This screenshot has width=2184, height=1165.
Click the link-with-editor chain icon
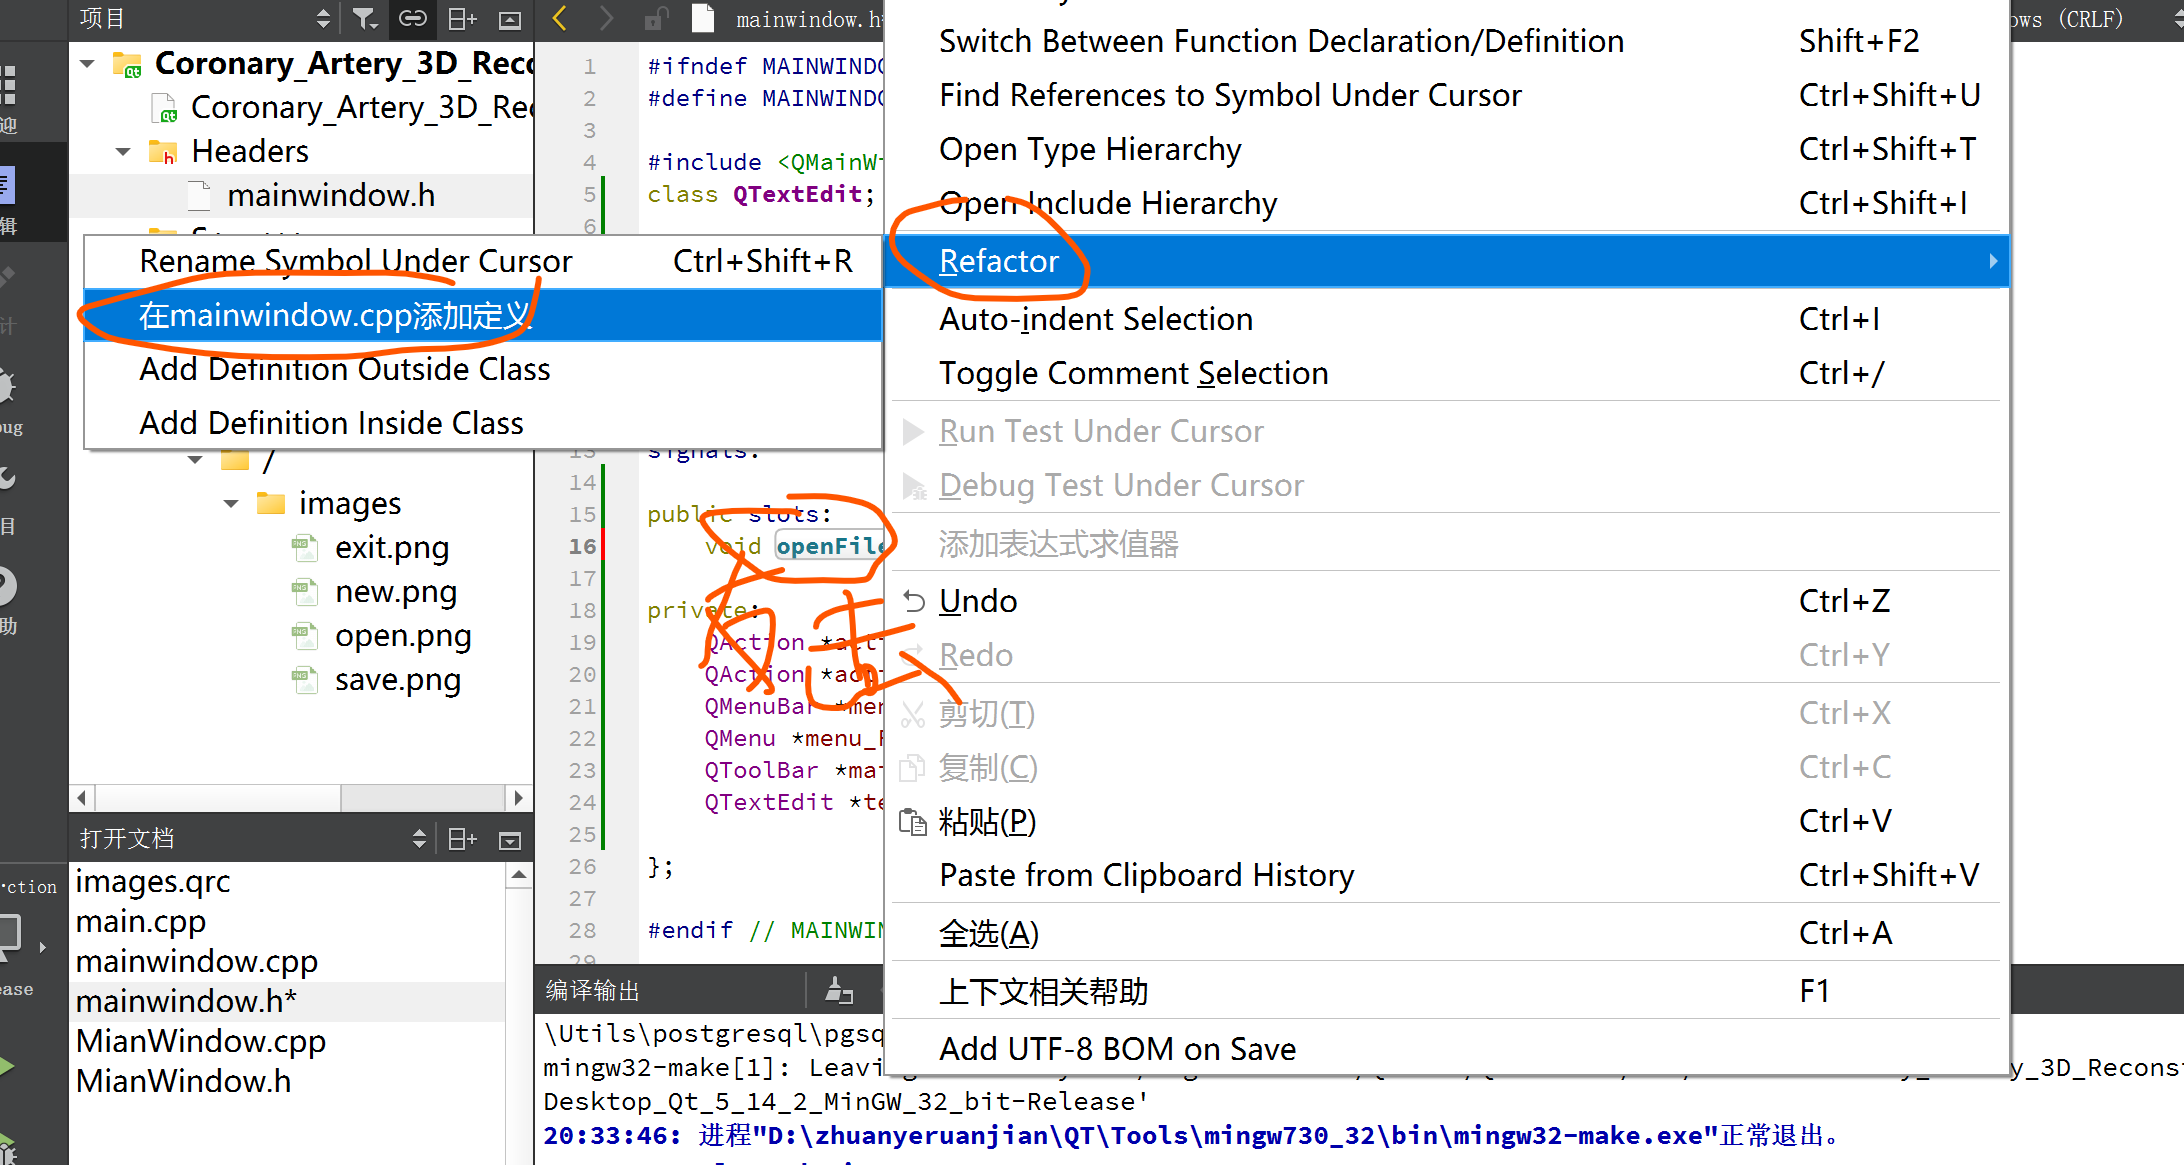412,18
